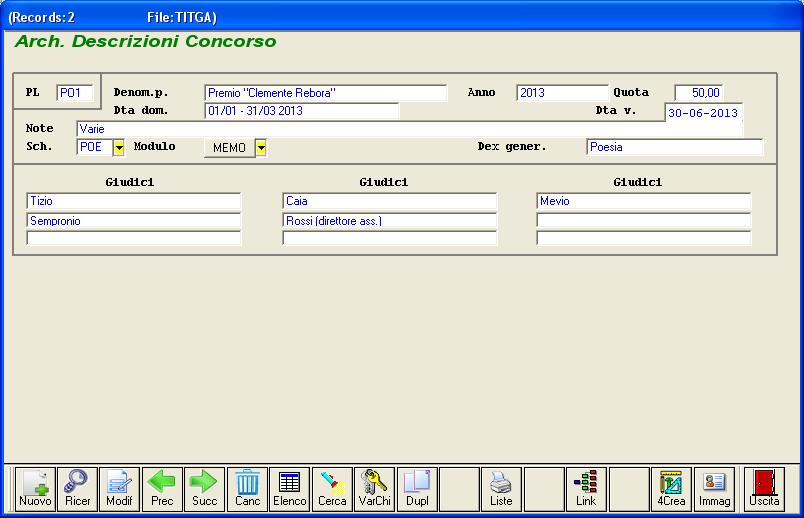Click the Dex gener. field Poesia
This screenshot has height=518, width=804.
point(674,147)
